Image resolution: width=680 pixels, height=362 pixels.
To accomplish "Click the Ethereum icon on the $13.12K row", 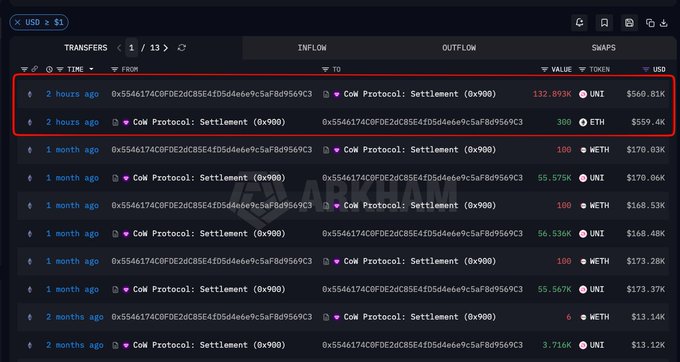I will coord(29,345).
